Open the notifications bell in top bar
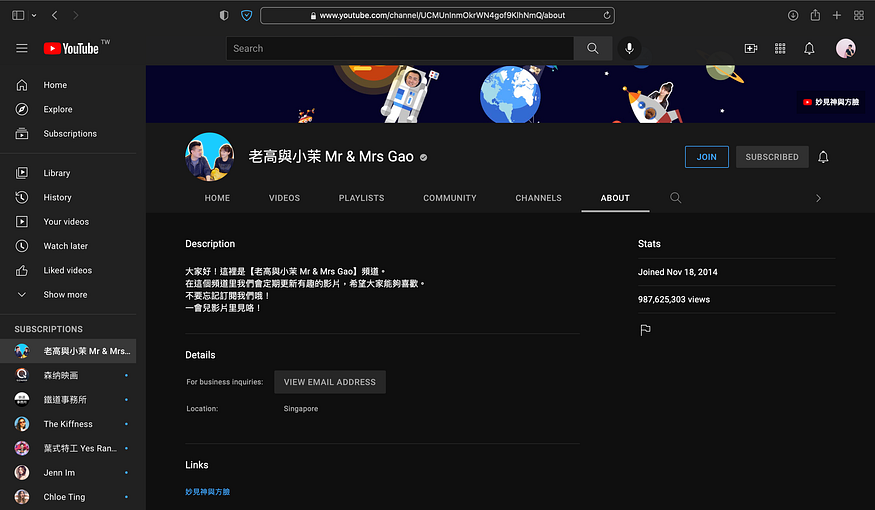Screen dimensions: 875x510 coord(809,49)
